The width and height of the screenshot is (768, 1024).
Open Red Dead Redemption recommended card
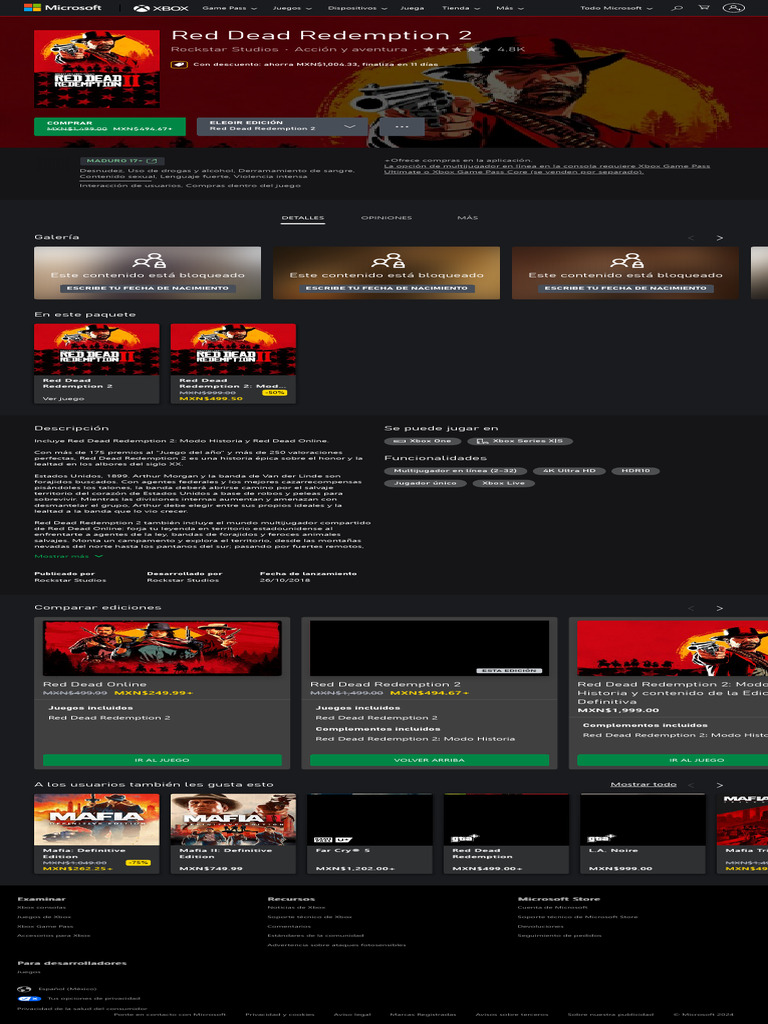coord(506,834)
